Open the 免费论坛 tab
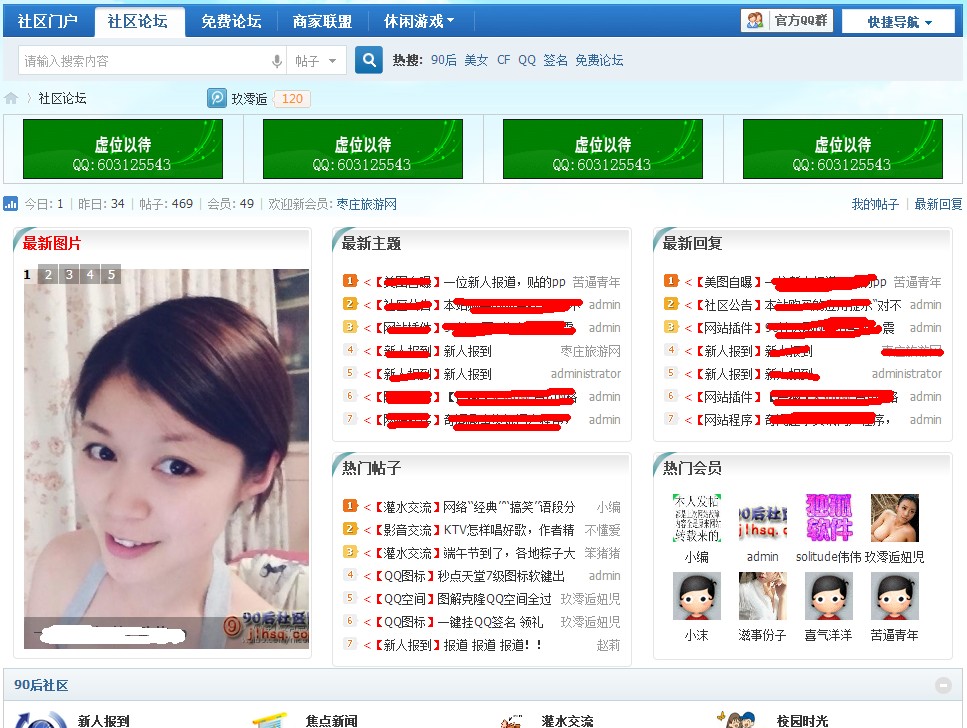967x728 pixels. pos(231,22)
